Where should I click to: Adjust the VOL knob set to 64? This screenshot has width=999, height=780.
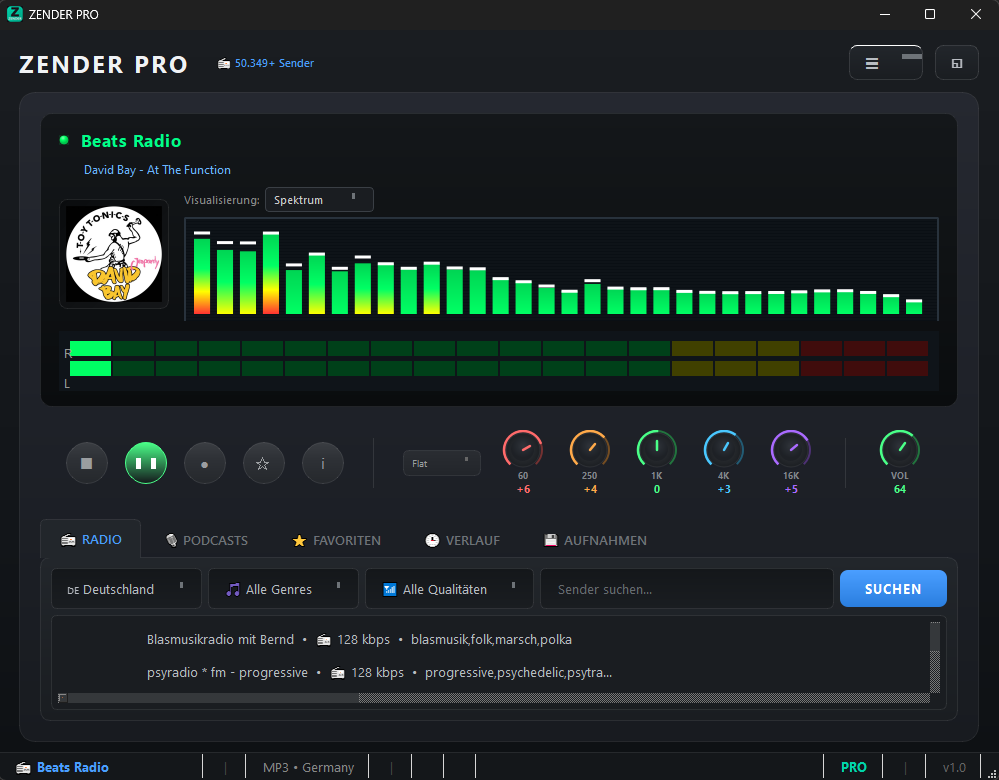pos(898,450)
